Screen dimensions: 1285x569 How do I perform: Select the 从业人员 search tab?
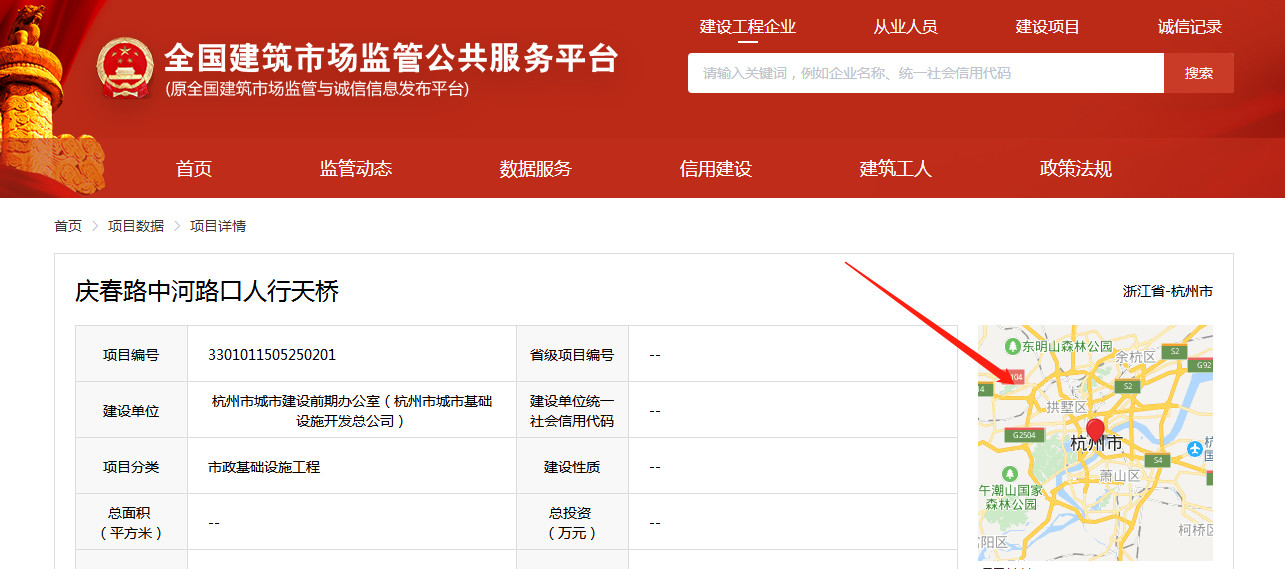coord(905,27)
